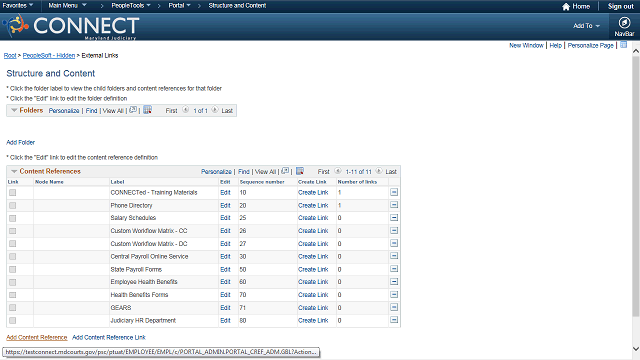The image size is (640, 360).
Task: Open Personalize Page link
Action: pyautogui.click(x=590, y=45)
